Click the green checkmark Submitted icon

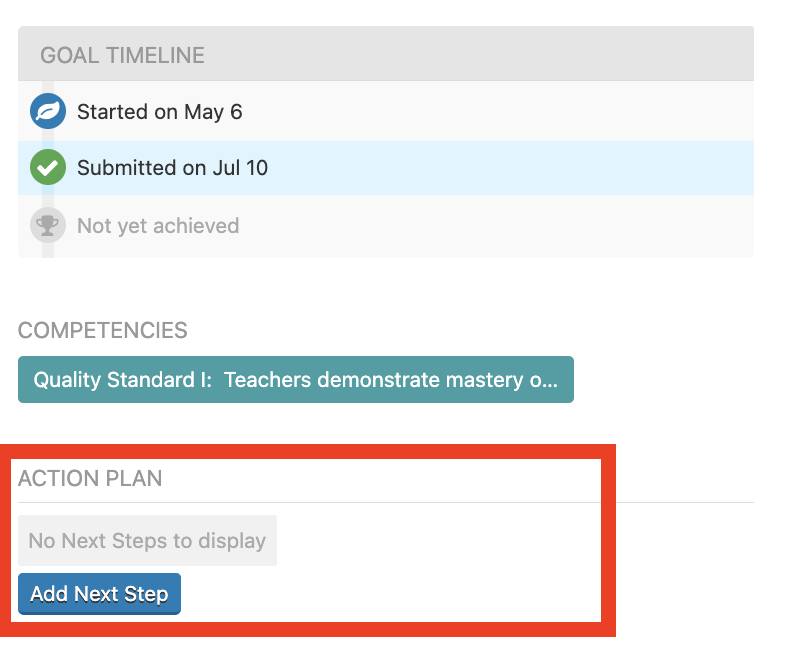[x=48, y=167]
